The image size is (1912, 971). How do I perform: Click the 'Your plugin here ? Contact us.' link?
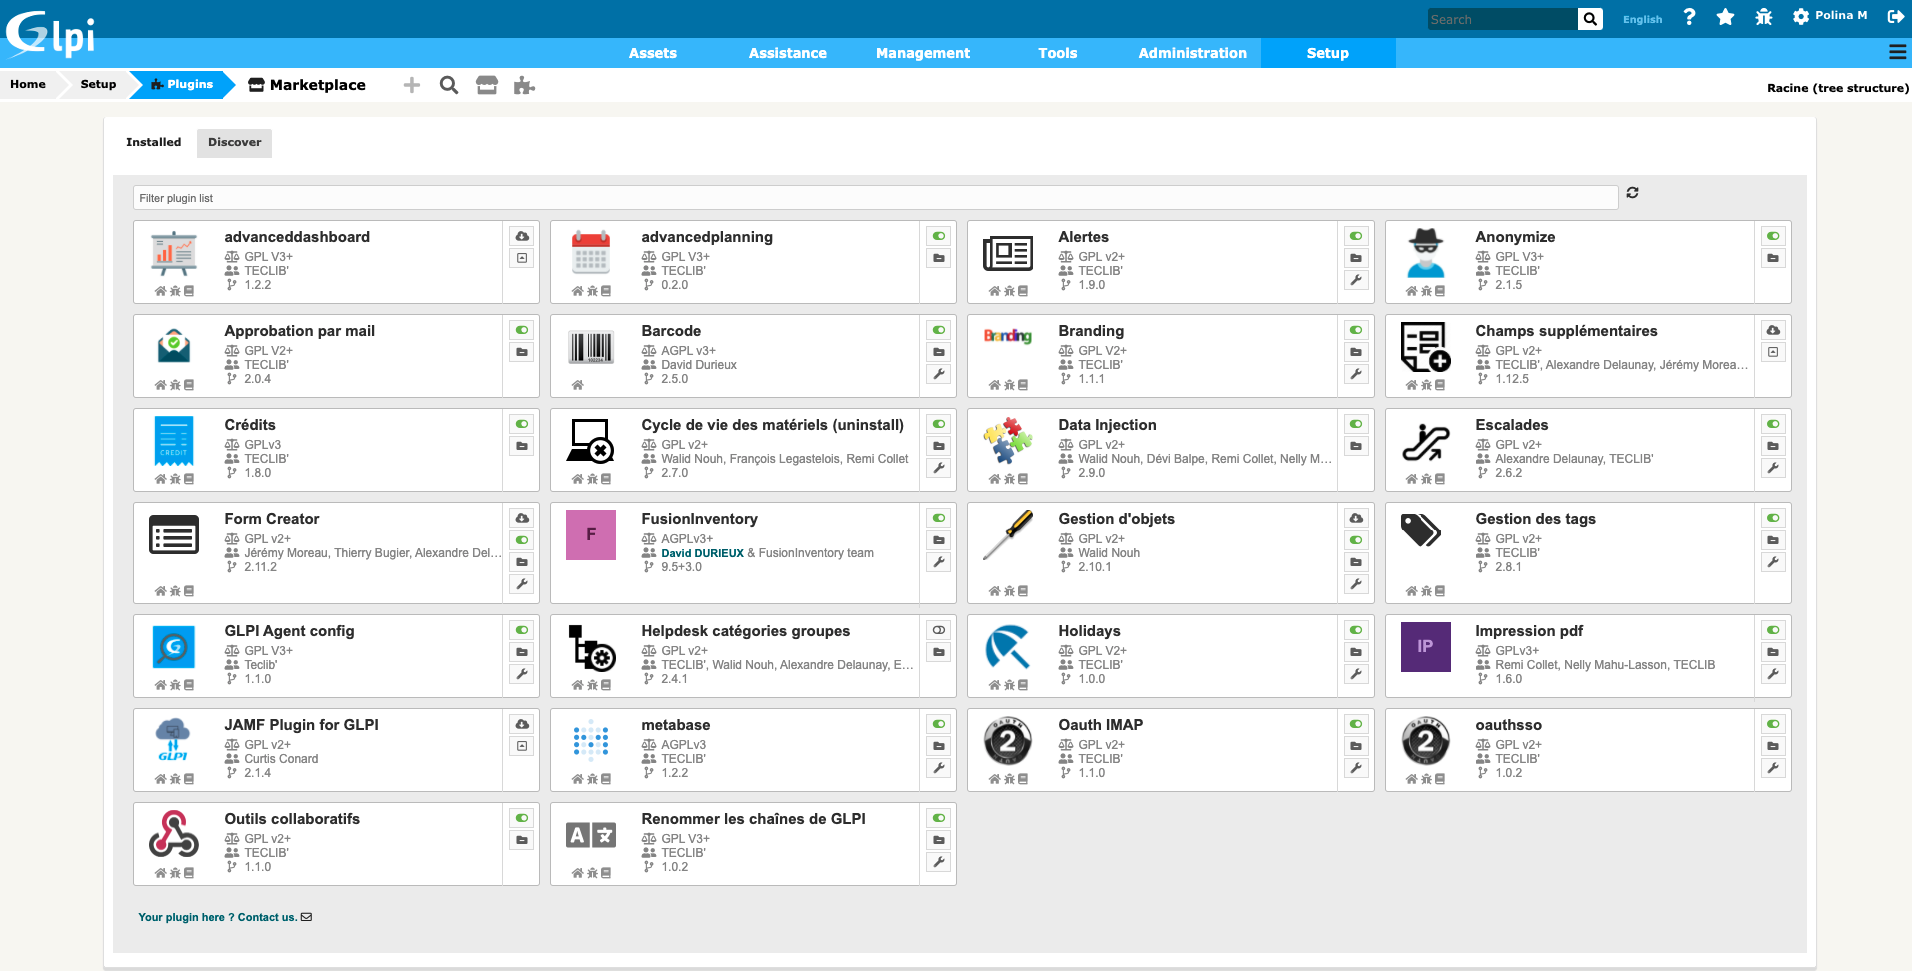point(225,917)
